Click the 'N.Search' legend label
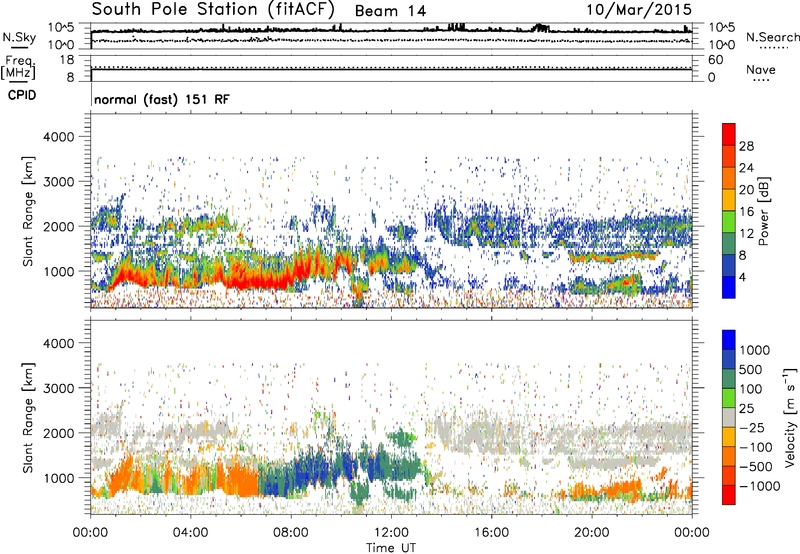This screenshot has height=554, width=800. [772, 37]
